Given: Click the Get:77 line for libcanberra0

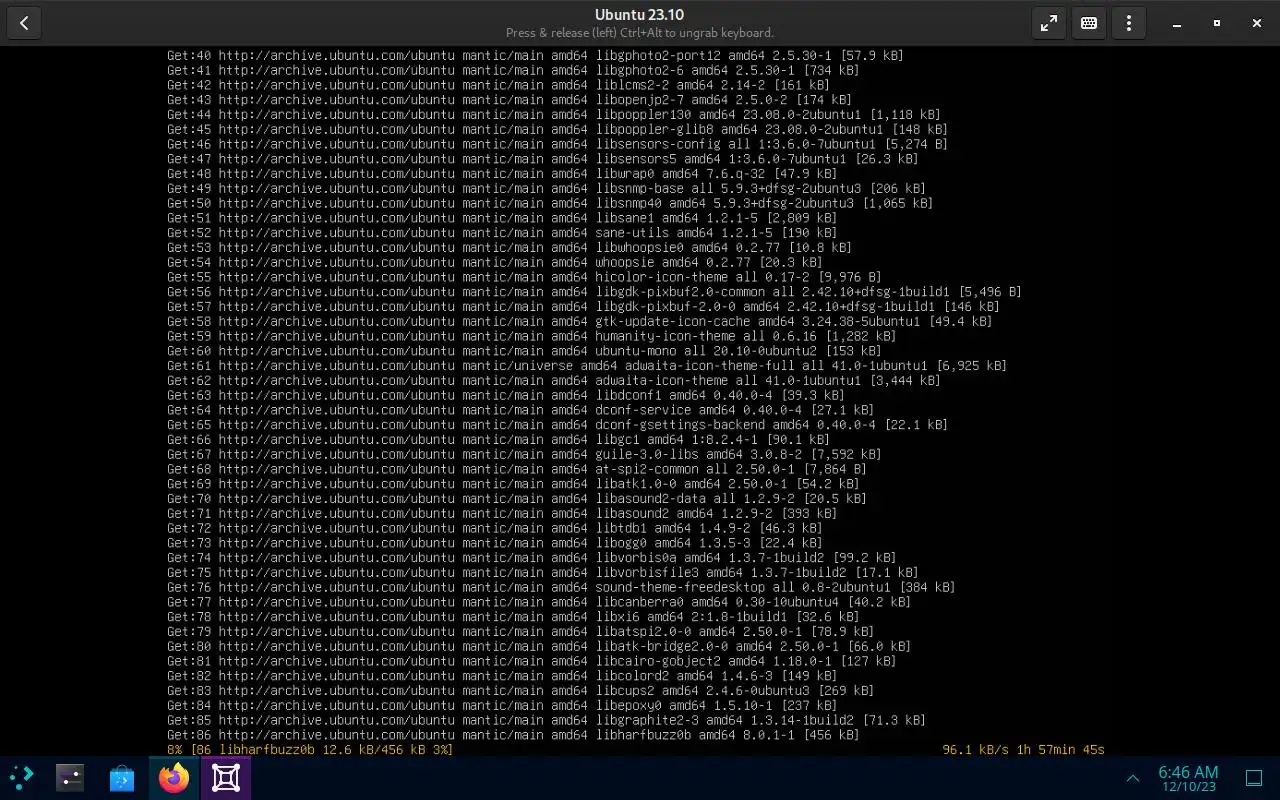Looking at the screenshot, I should [x=539, y=601].
